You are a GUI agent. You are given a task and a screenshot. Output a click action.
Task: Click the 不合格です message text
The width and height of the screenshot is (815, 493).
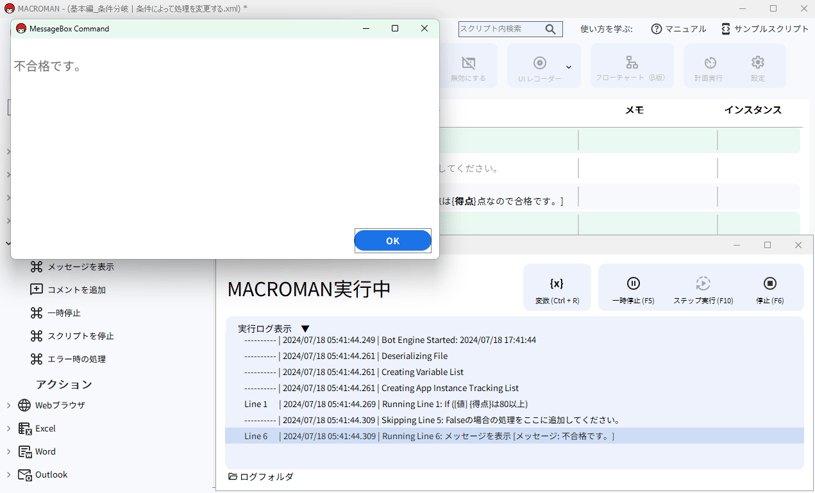click(47, 67)
